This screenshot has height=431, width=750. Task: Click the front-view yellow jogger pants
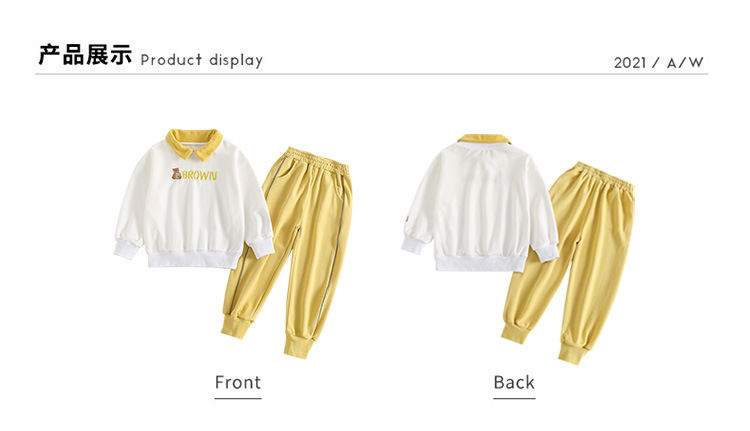pyautogui.click(x=289, y=252)
